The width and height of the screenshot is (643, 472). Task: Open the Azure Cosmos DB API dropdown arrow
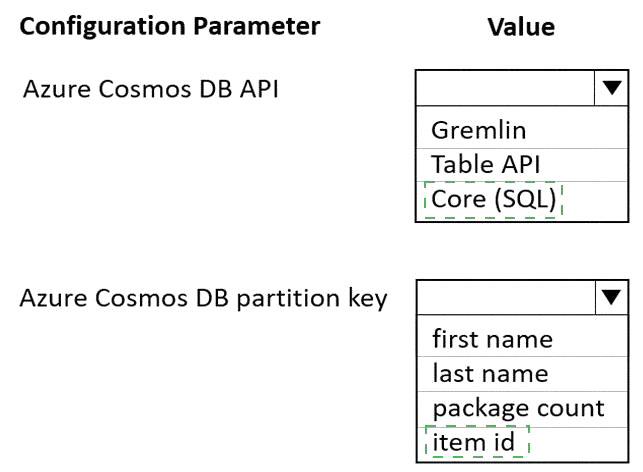point(611,88)
